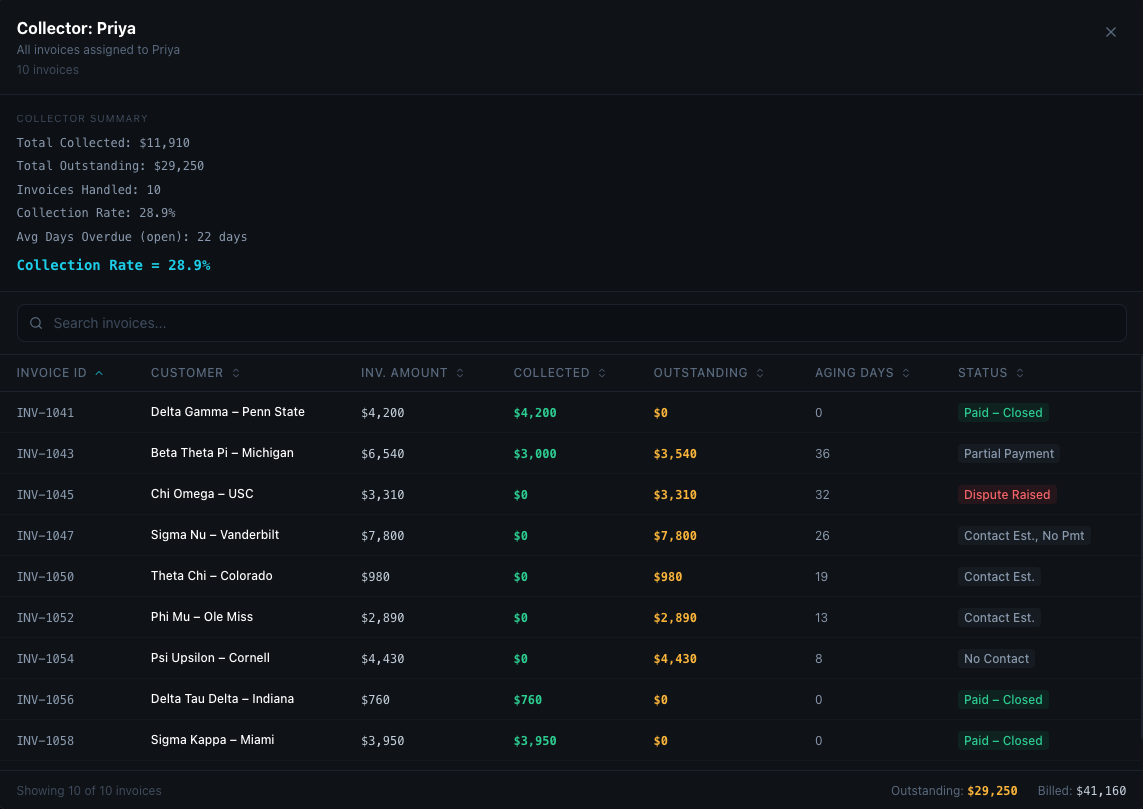
Task: Click ascending arrow next to Invoice ID
Action: [x=99, y=373]
